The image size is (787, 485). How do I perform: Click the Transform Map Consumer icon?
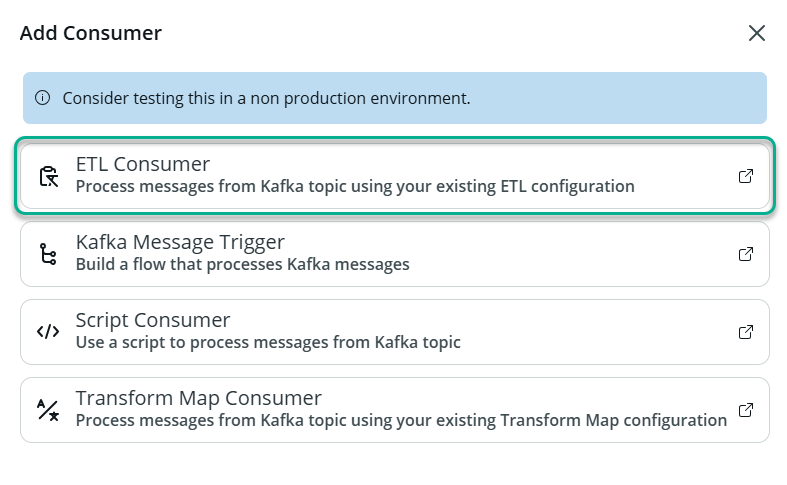(x=48, y=410)
